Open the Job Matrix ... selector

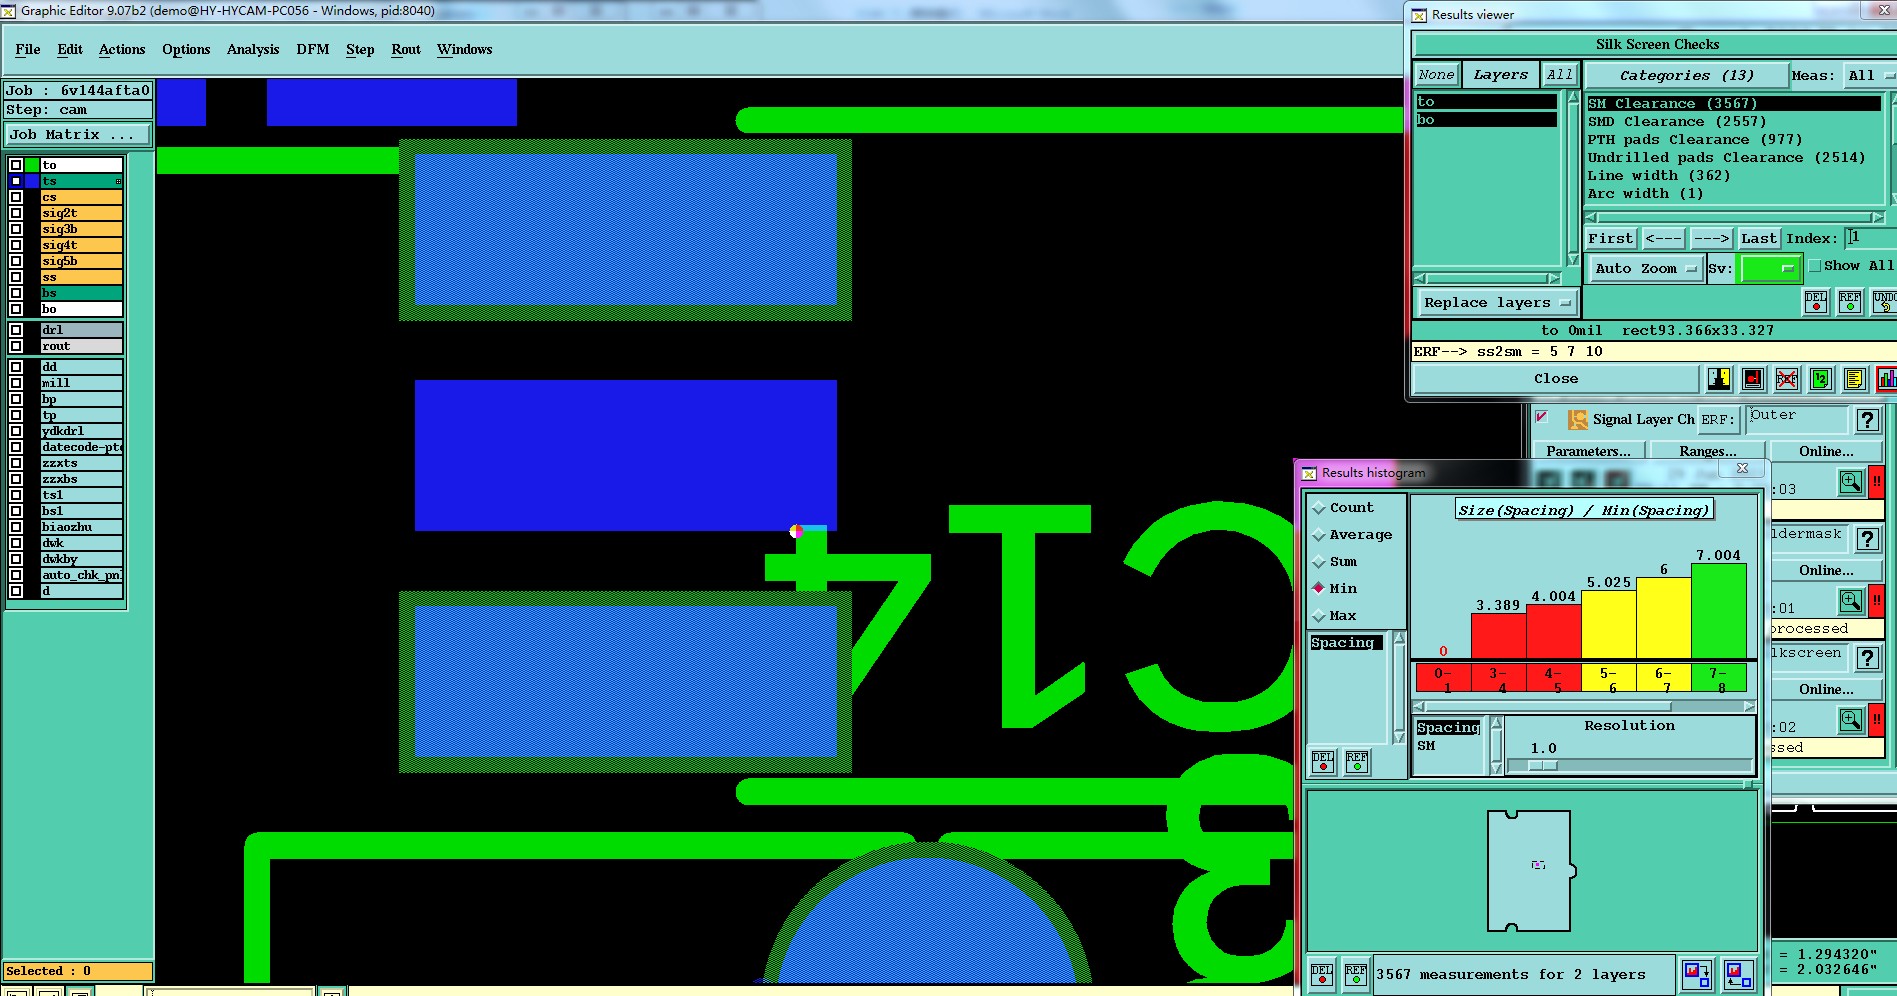coord(78,134)
